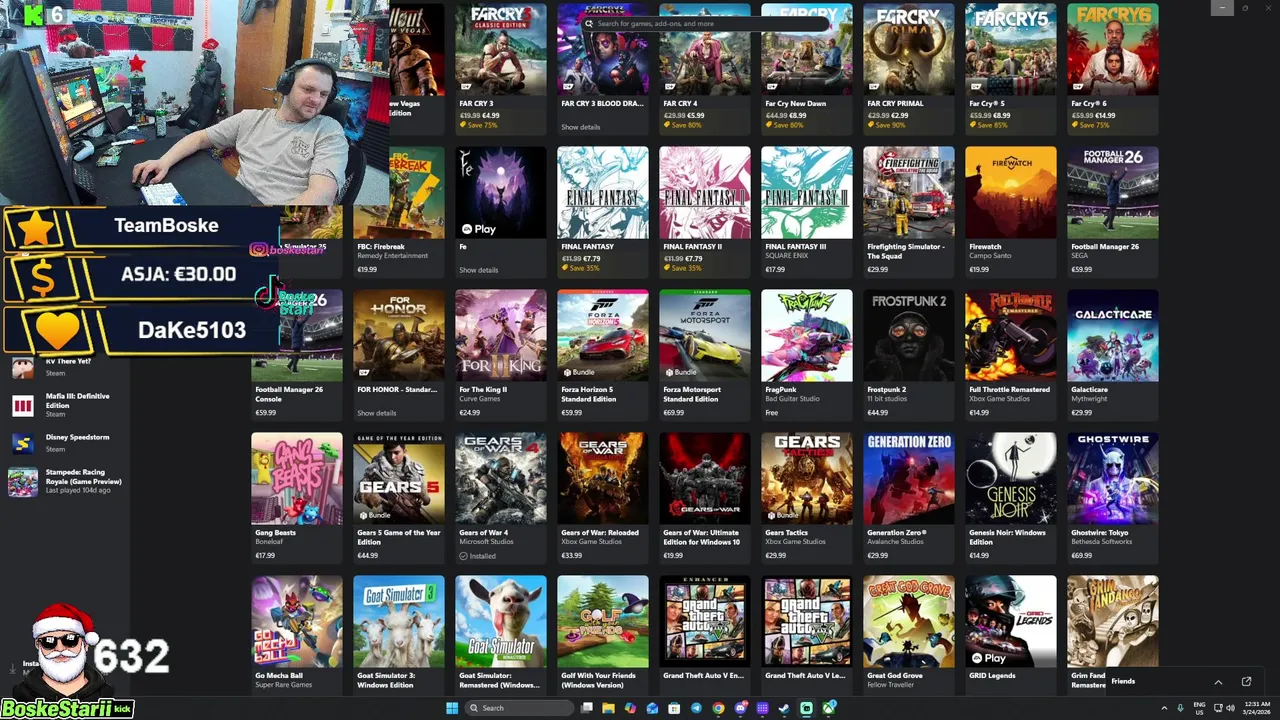Open Steam from the taskbar
Image resolution: width=1280 pixels, height=720 pixels.
click(784, 708)
